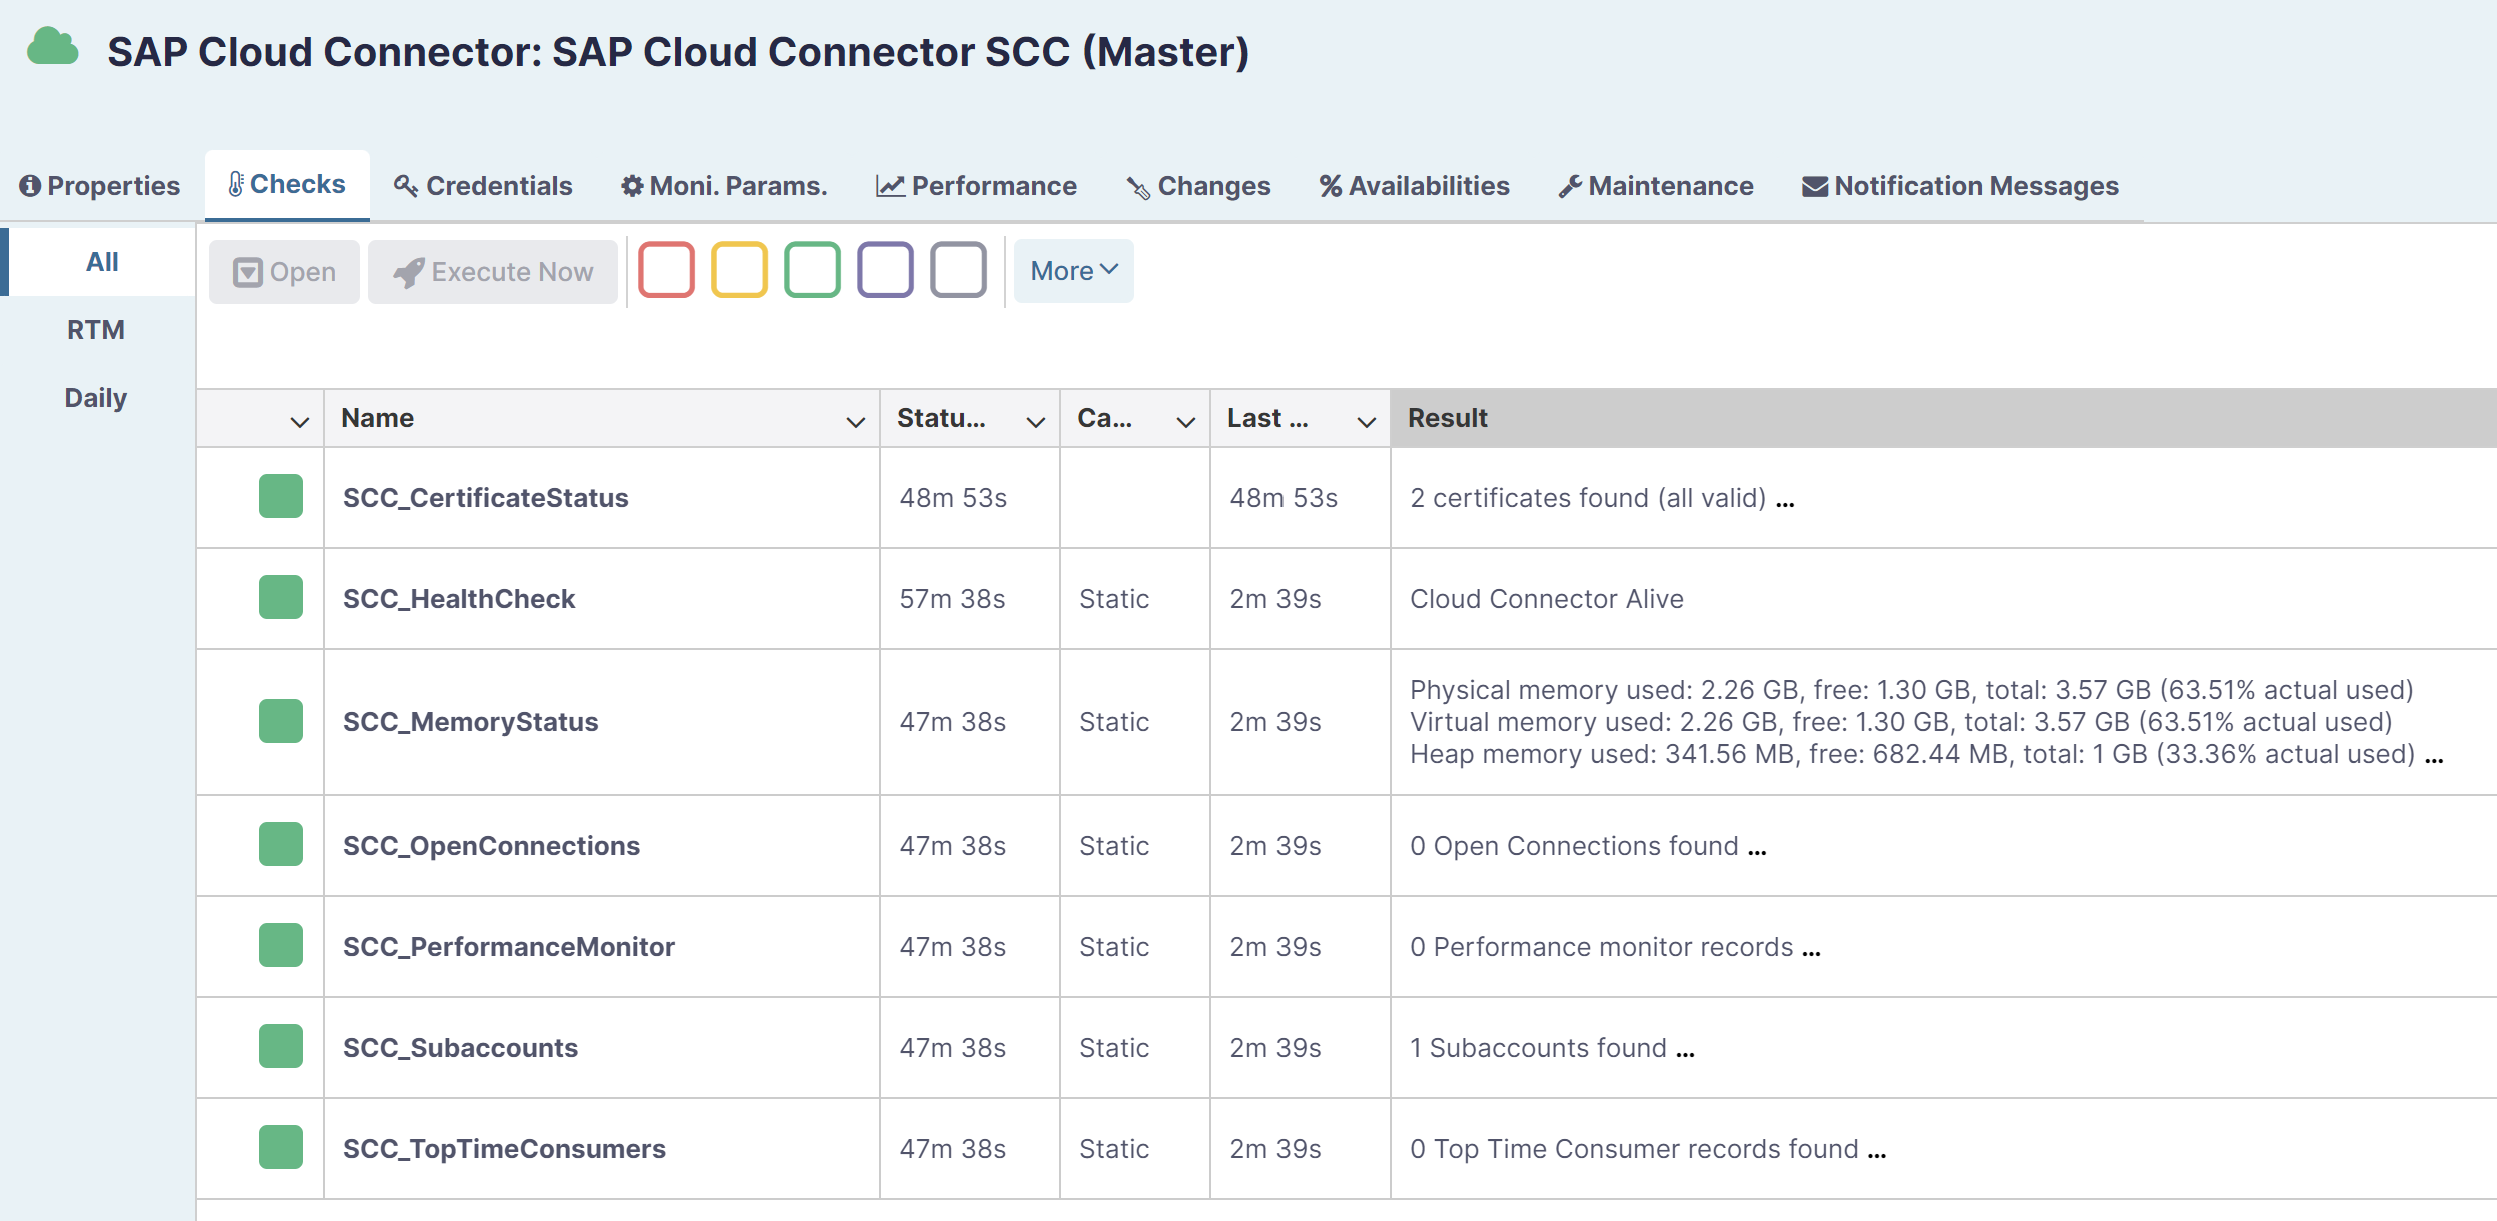This screenshot has width=2497, height=1221.
Task: Open the Name column header dropdown
Action: click(x=855, y=419)
